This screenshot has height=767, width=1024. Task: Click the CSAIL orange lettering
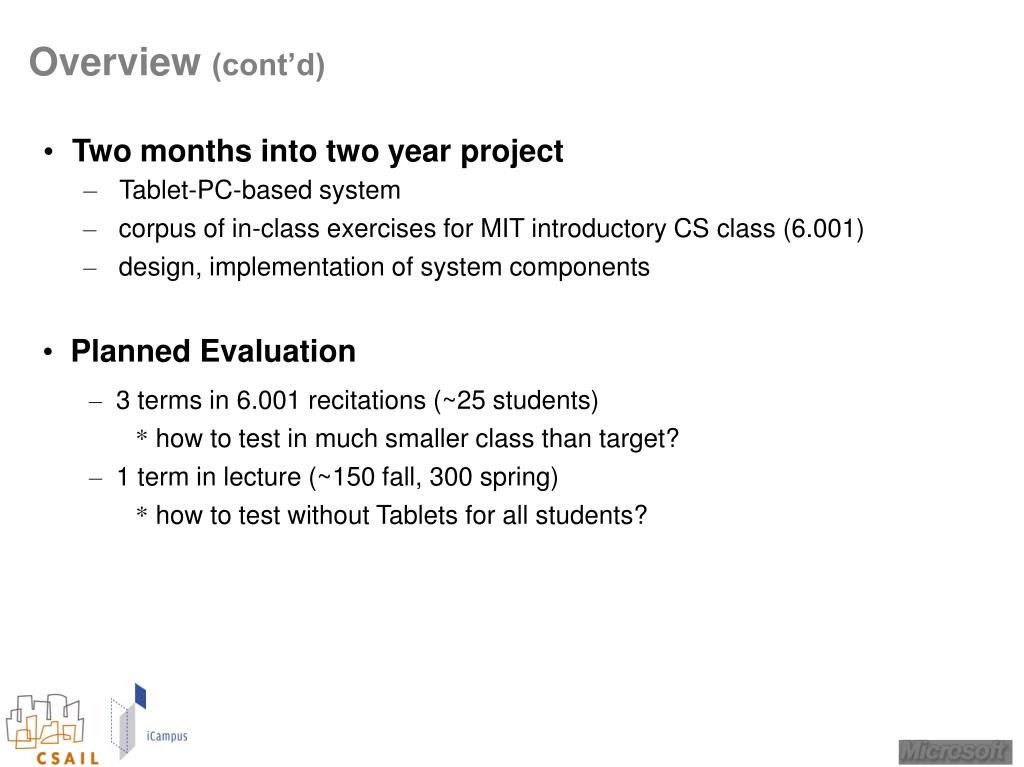68,759
